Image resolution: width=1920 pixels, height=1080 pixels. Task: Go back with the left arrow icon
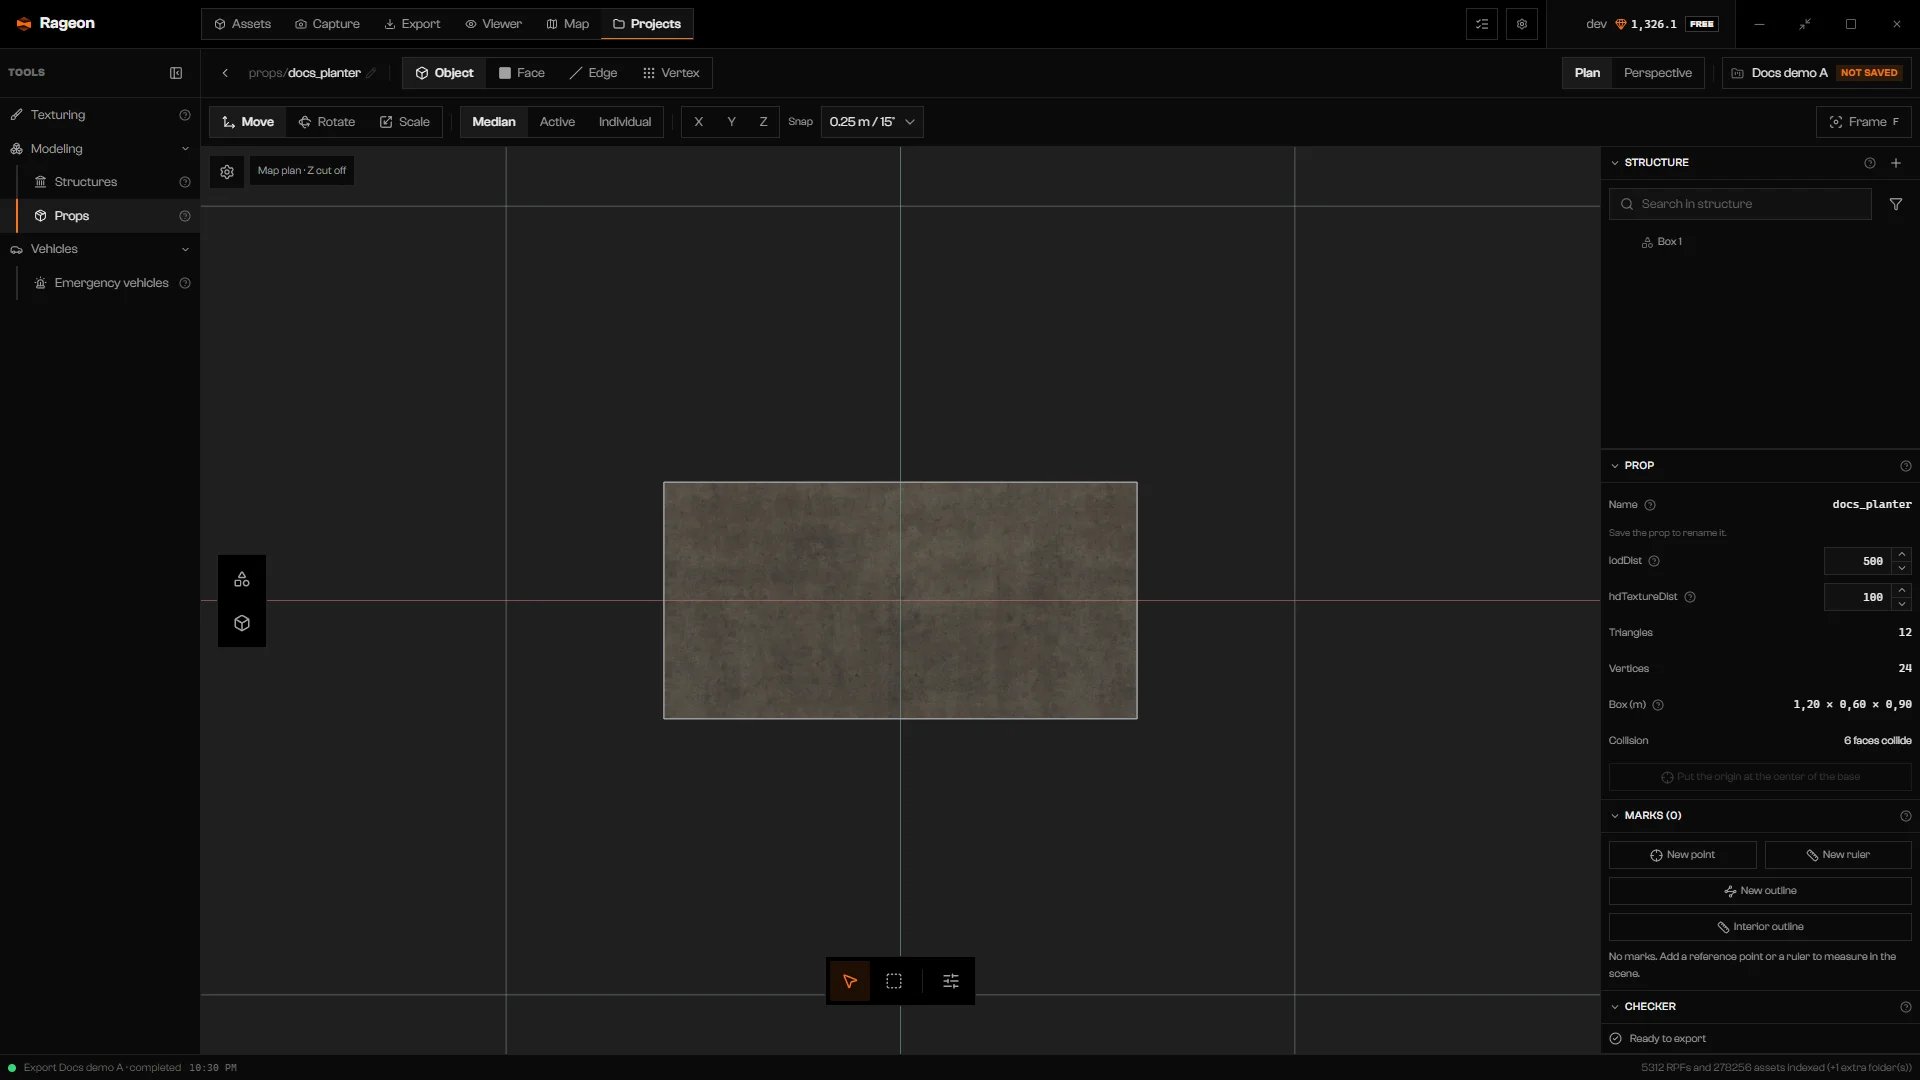[x=225, y=73]
